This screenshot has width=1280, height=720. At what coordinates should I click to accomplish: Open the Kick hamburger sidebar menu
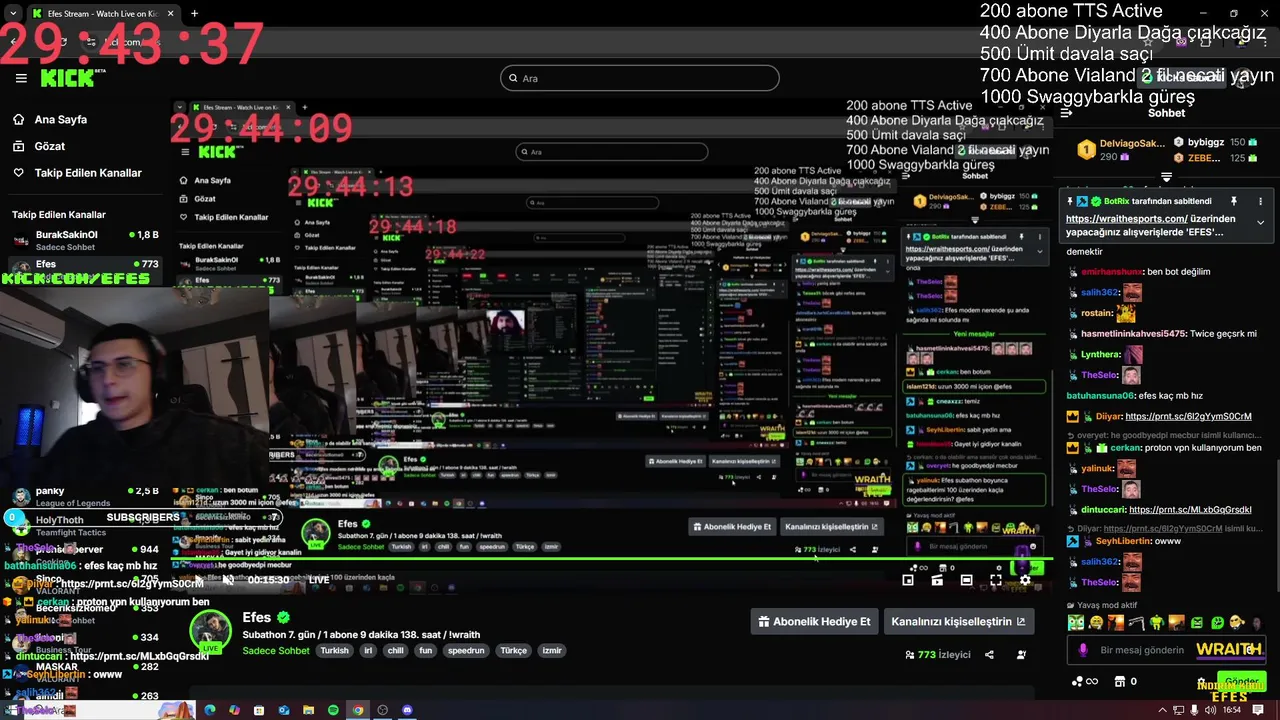(21, 78)
